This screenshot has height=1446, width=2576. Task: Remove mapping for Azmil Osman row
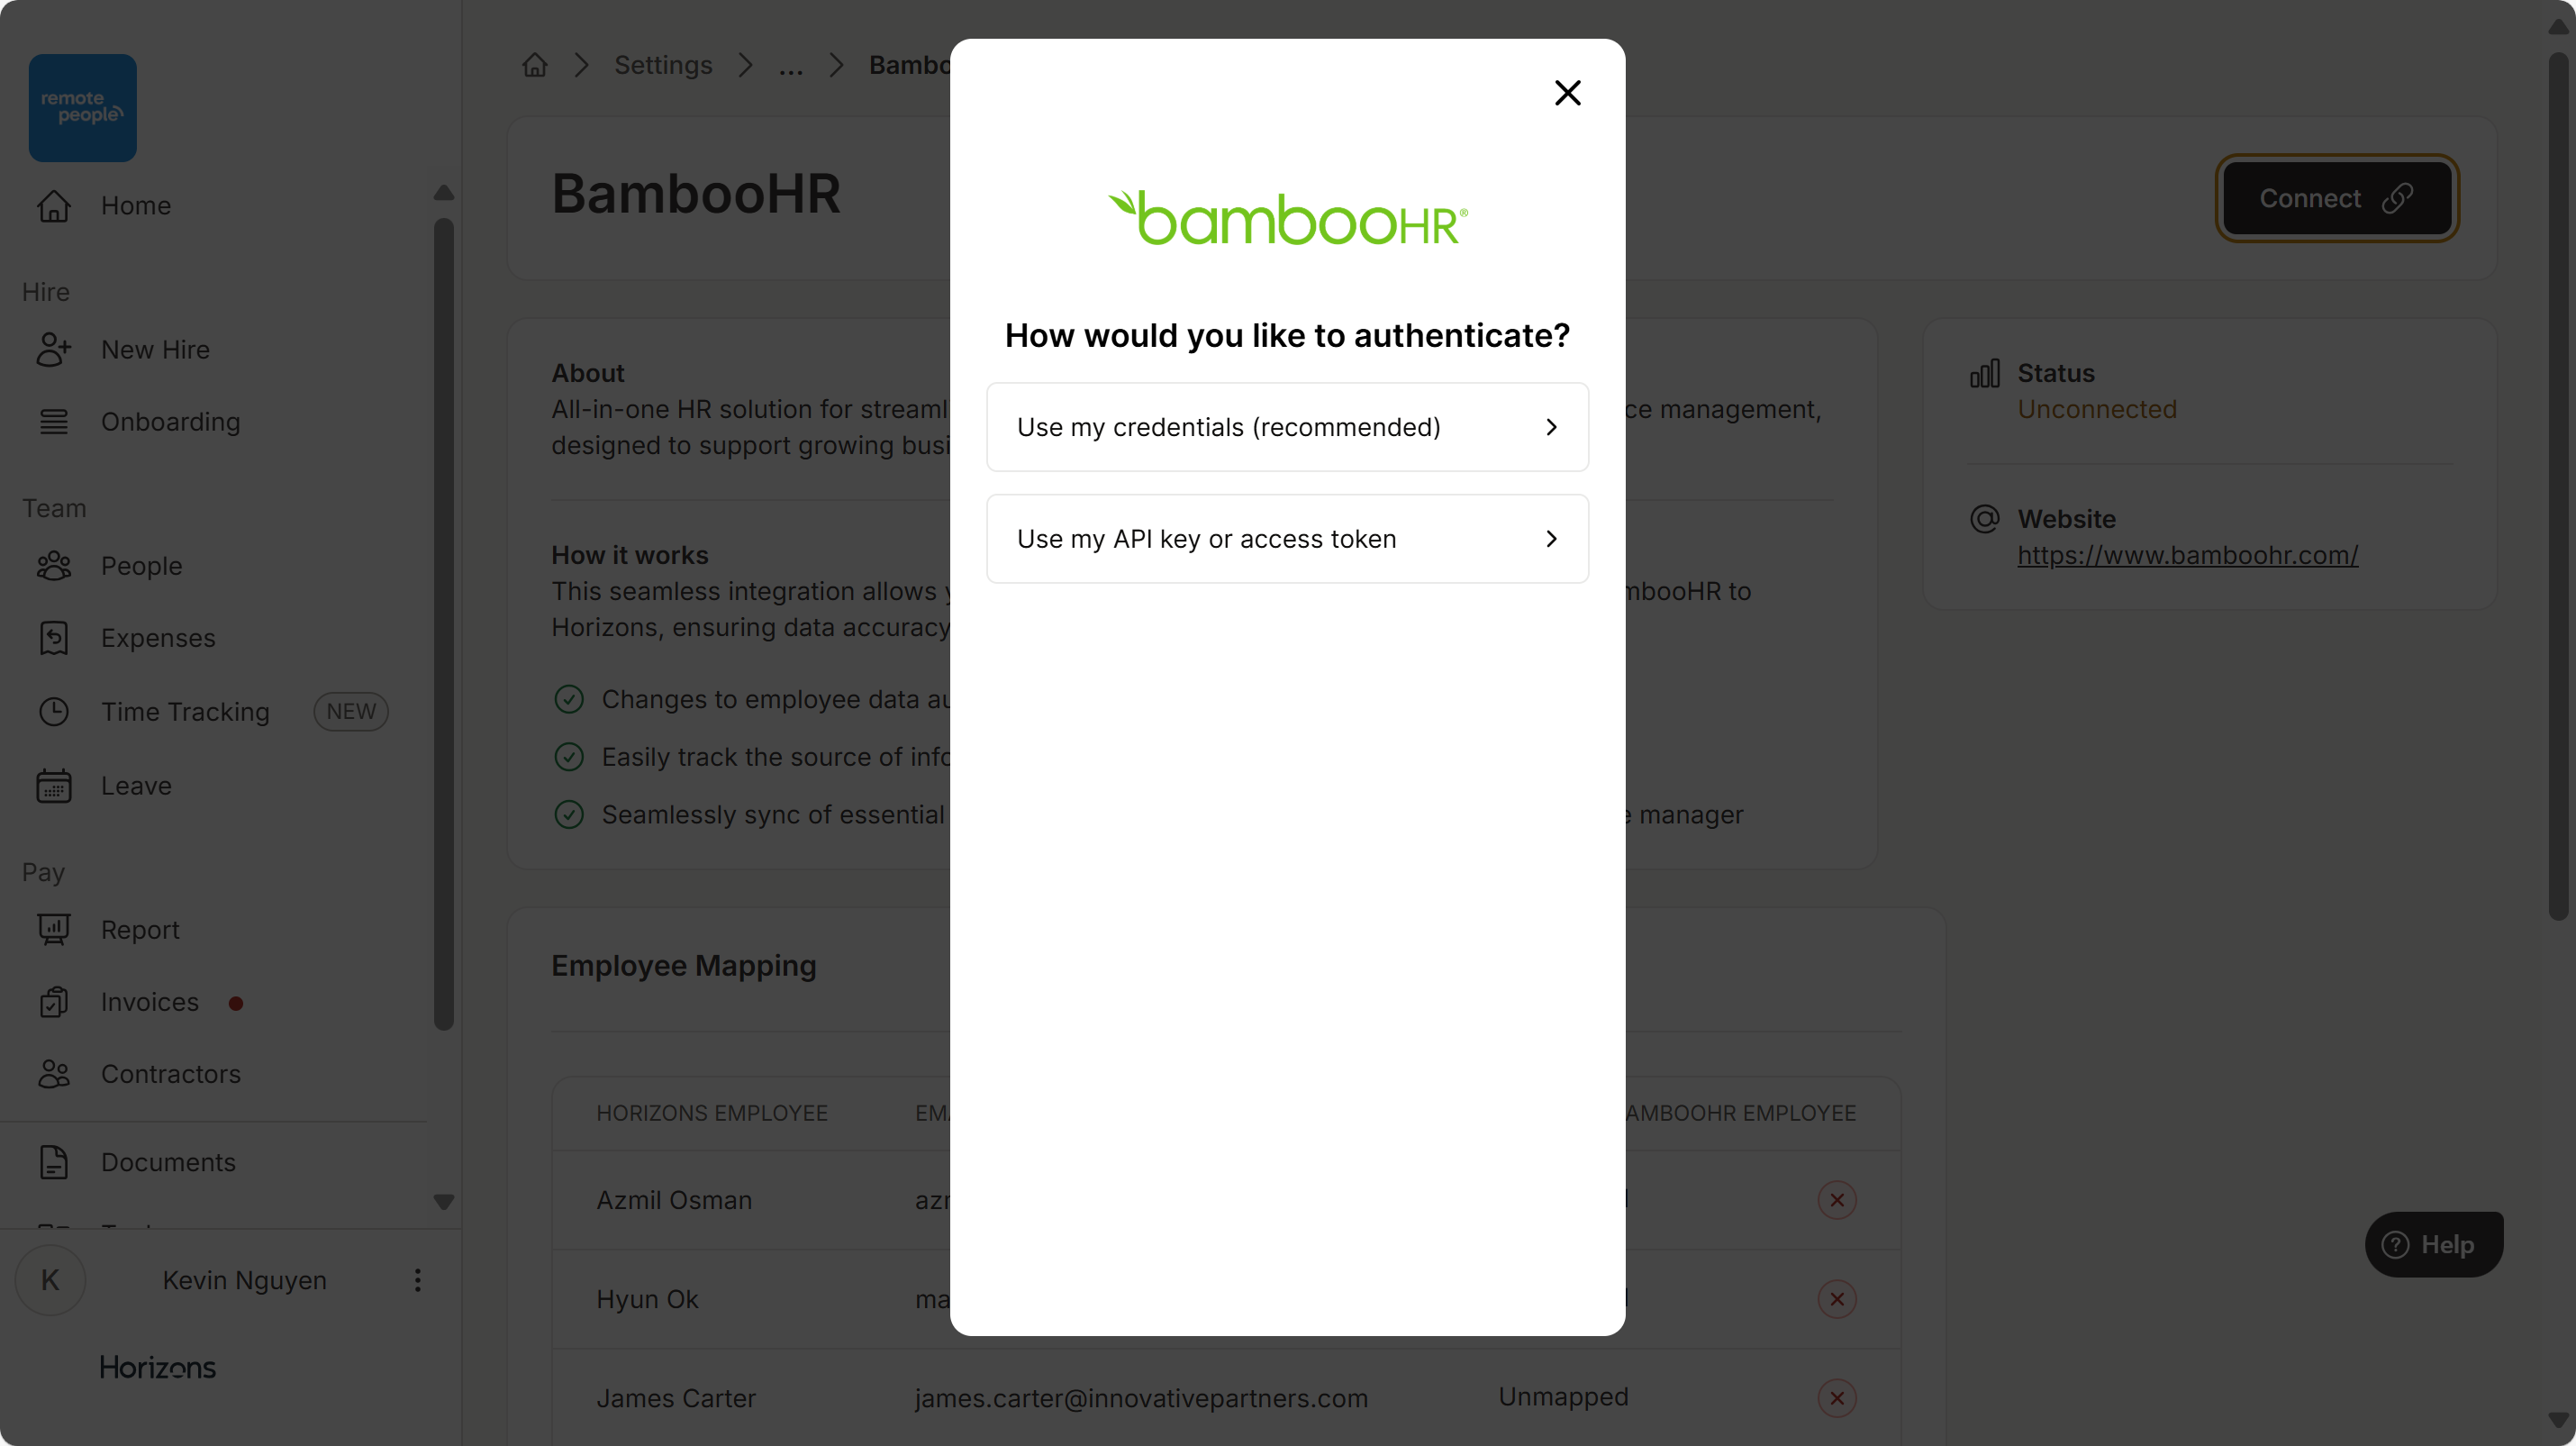point(1837,1200)
